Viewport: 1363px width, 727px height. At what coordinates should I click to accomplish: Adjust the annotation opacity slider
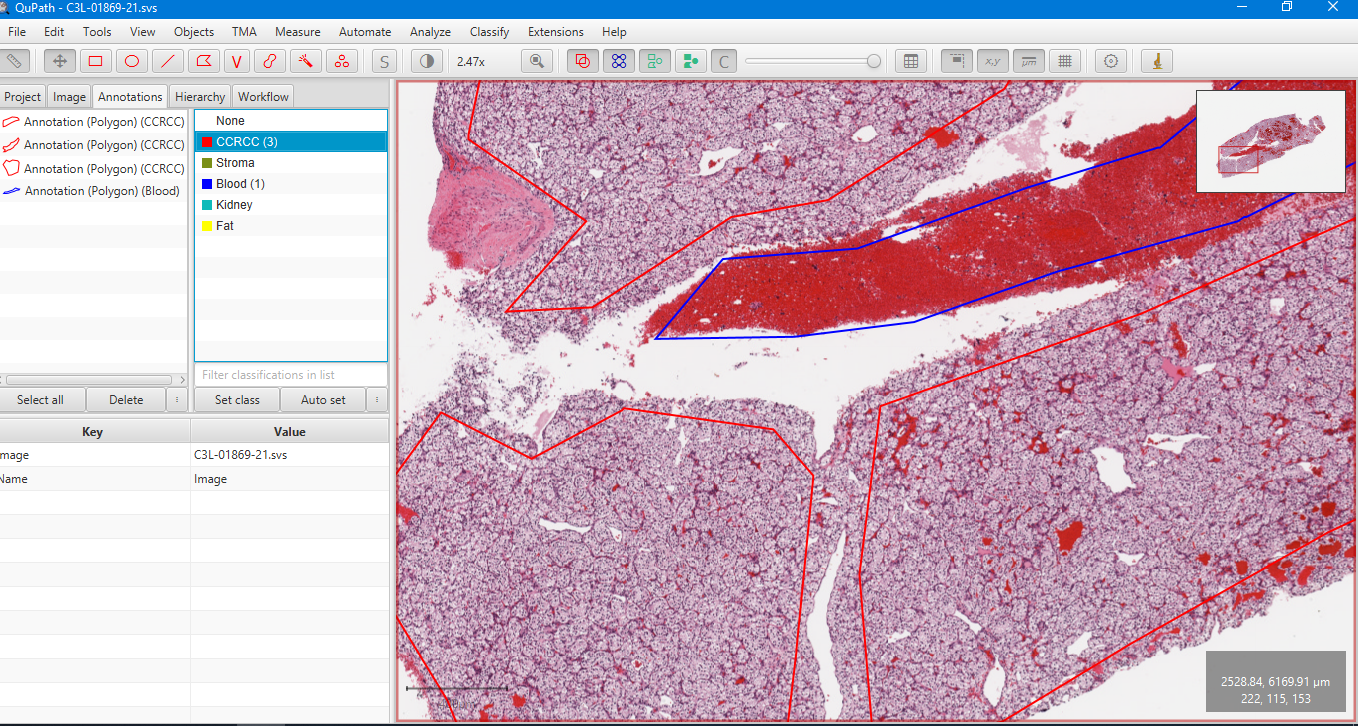click(x=812, y=60)
